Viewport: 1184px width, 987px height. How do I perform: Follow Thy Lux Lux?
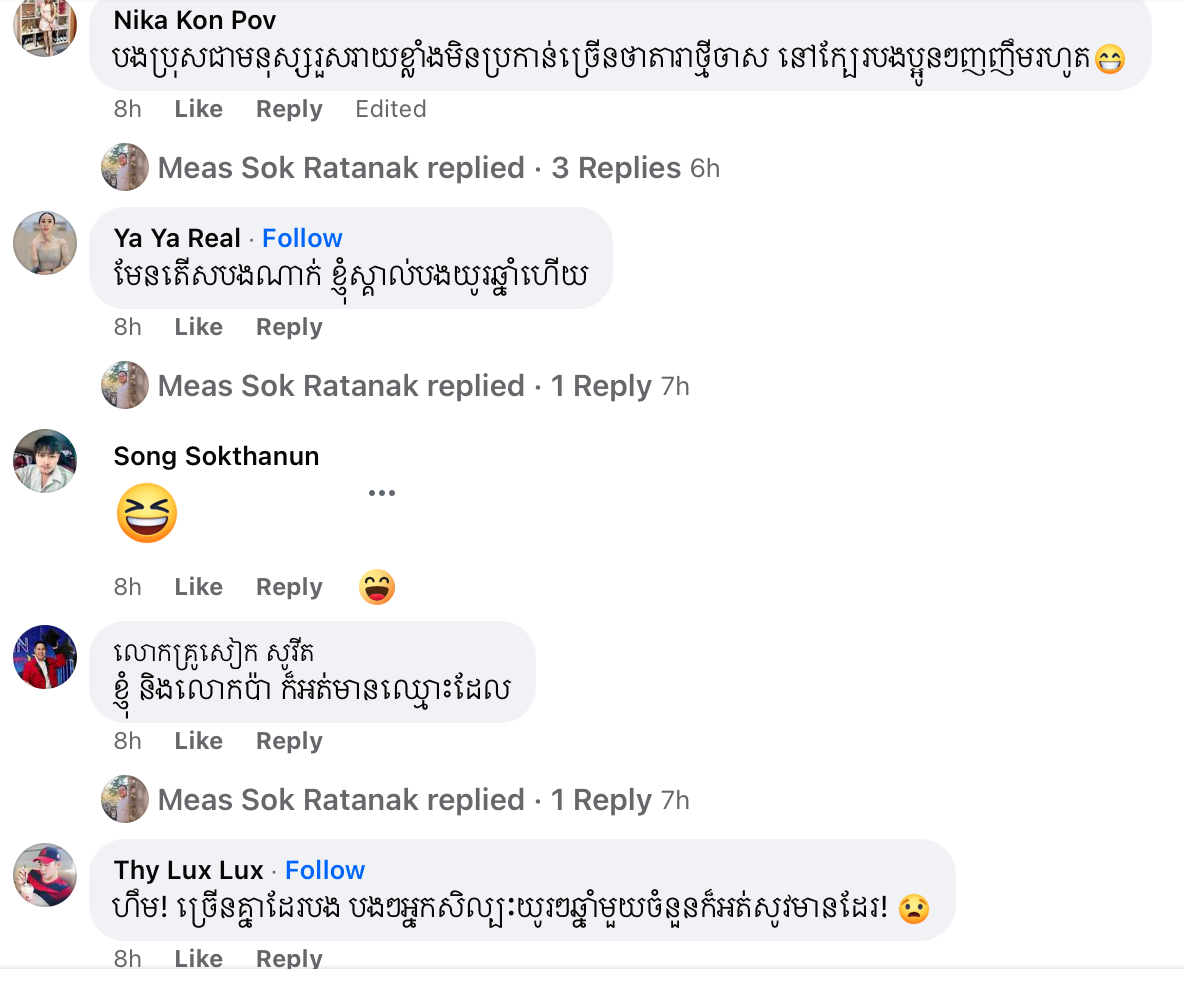tap(325, 870)
